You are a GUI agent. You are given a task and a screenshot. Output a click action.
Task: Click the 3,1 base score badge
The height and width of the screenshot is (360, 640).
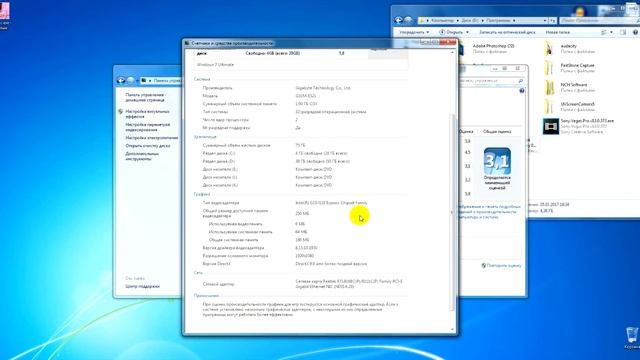coord(497,161)
